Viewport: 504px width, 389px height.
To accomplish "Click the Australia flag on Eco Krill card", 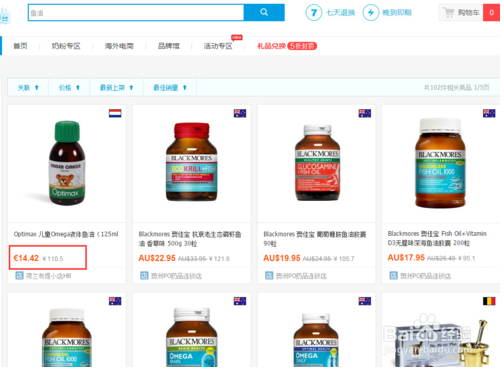I will pos(240,113).
